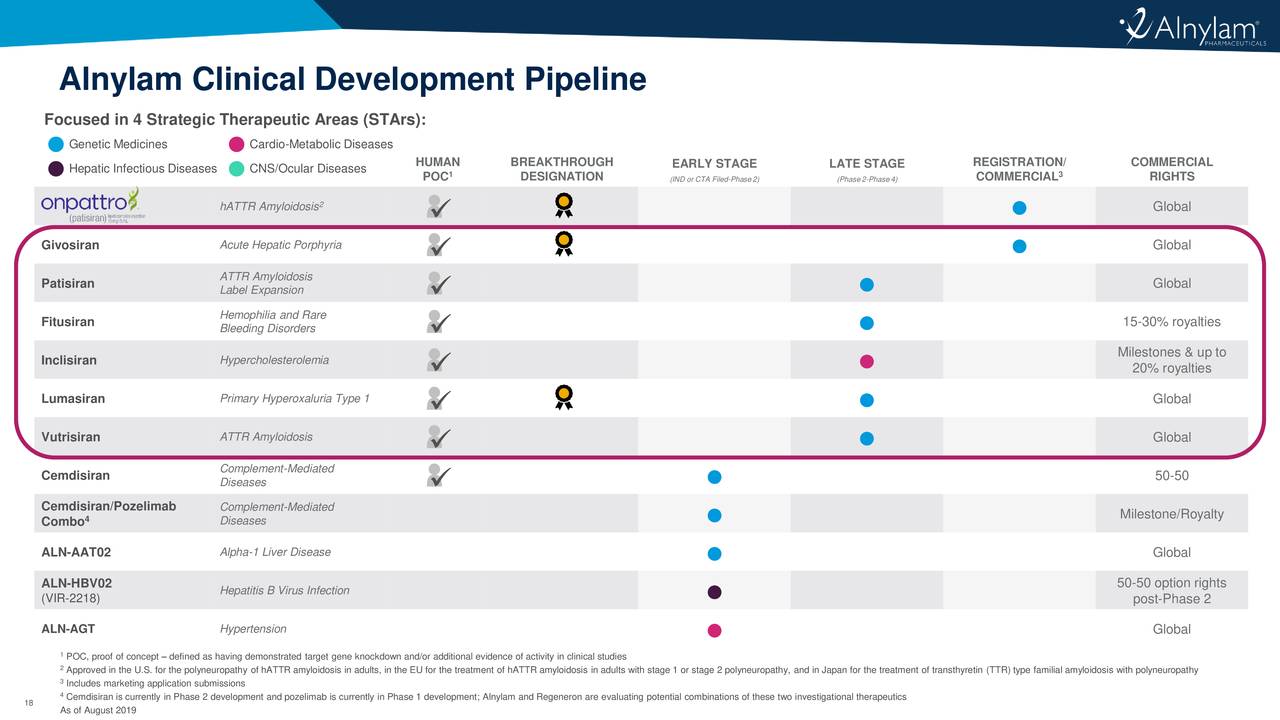Click the Human POC checkmark for Inclisiran
The width and height of the screenshot is (1280, 720).
point(438,360)
